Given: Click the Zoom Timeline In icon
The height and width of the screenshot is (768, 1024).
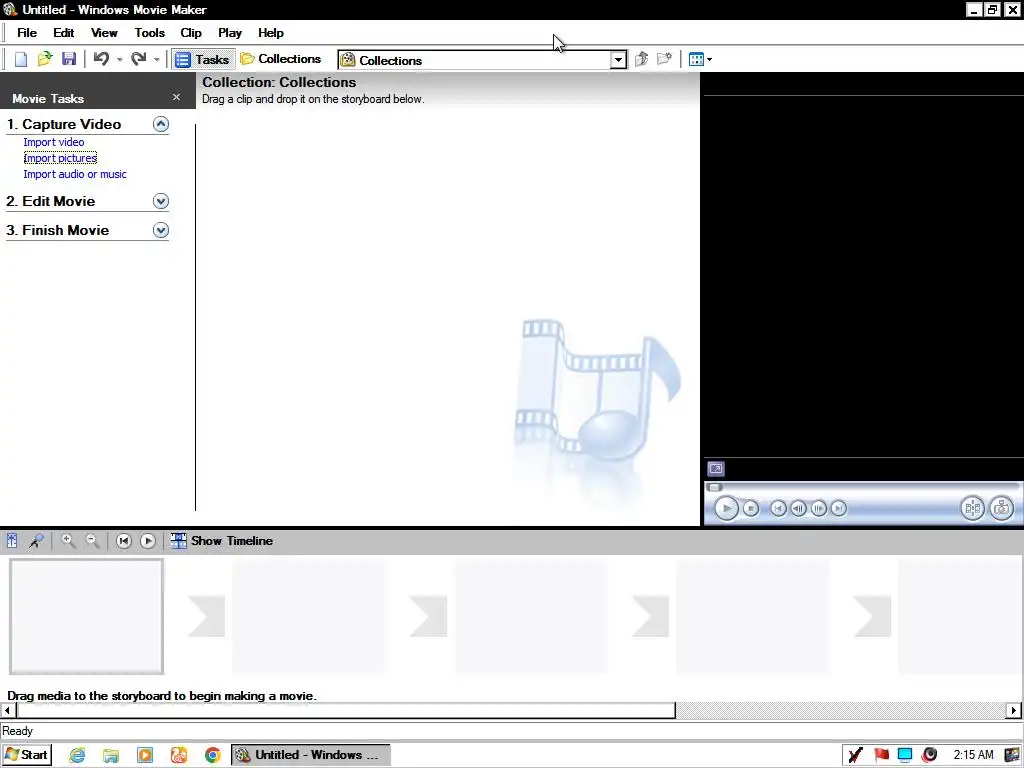Looking at the screenshot, I should pyautogui.click(x=67, y=541).
